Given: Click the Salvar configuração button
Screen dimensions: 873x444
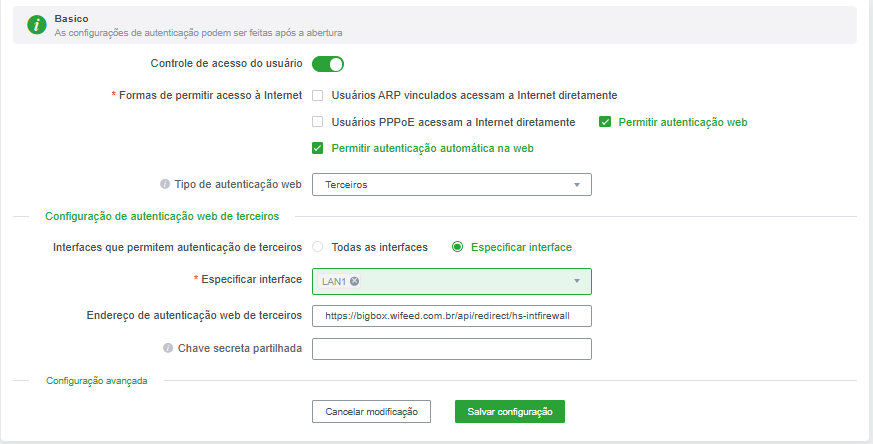Looking at the screenshot, I should click(510, 411).
